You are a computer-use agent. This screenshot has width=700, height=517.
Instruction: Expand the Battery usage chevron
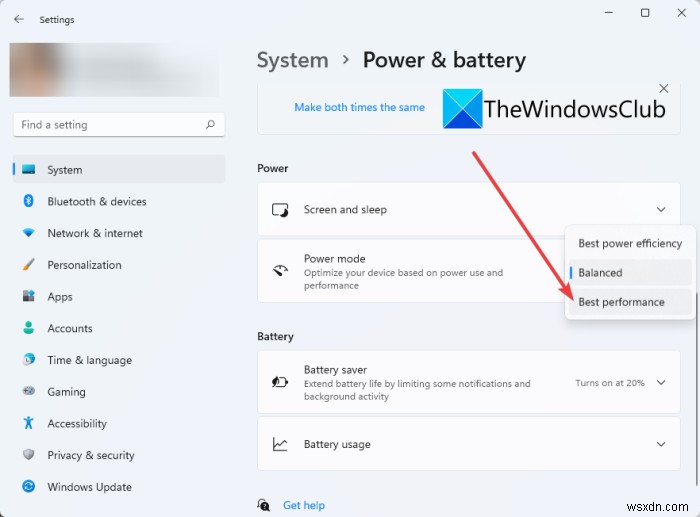[x=661, y=444]
